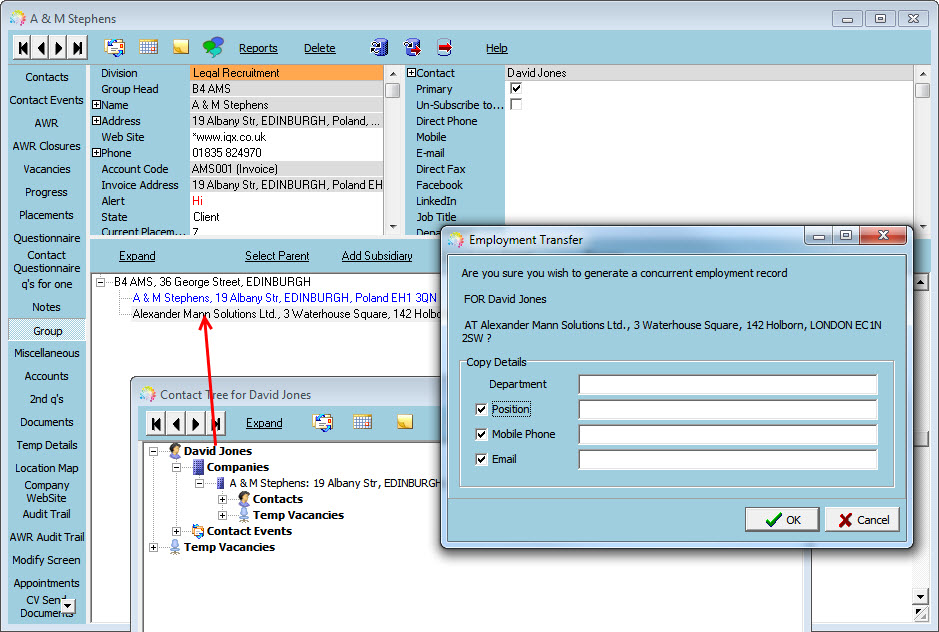
Task: Click the red arrow document icon before Help
Action: [x=444, y=47]
